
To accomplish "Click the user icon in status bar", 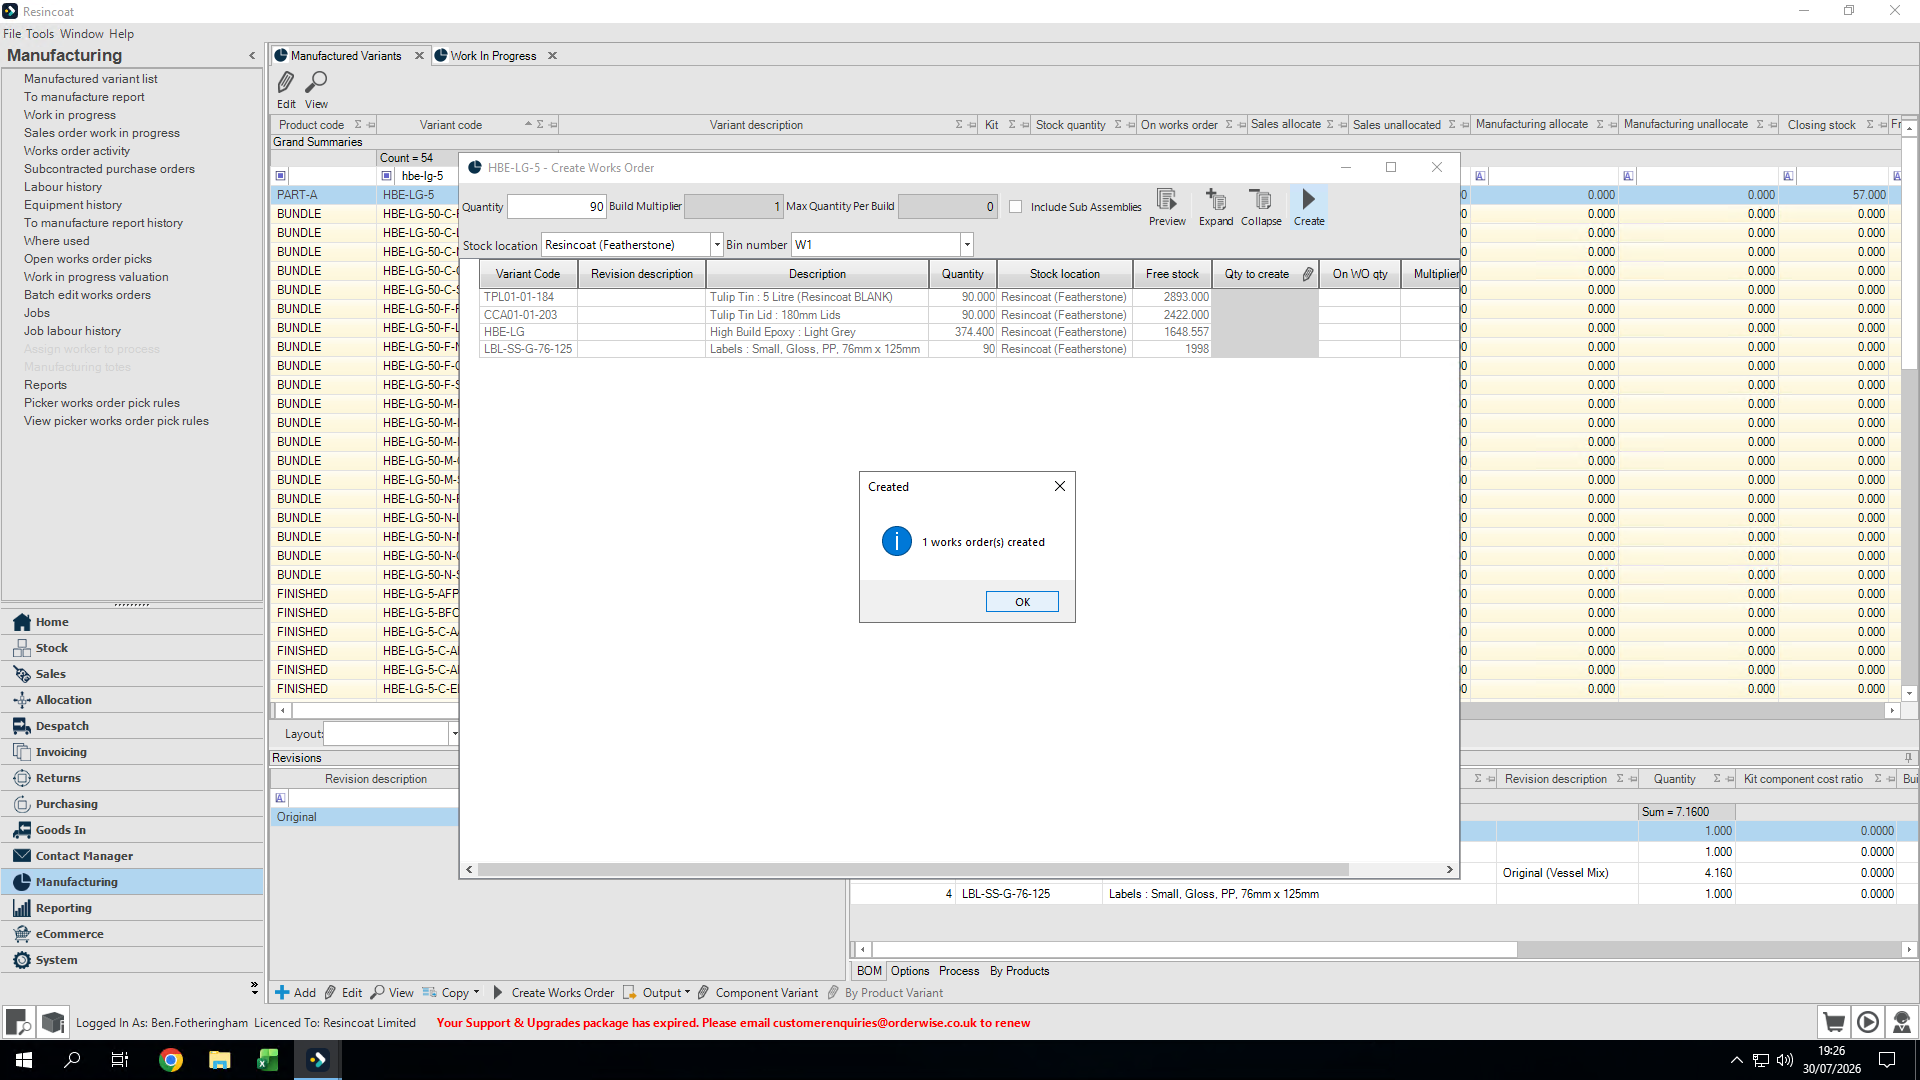I will [1901, 1022].
